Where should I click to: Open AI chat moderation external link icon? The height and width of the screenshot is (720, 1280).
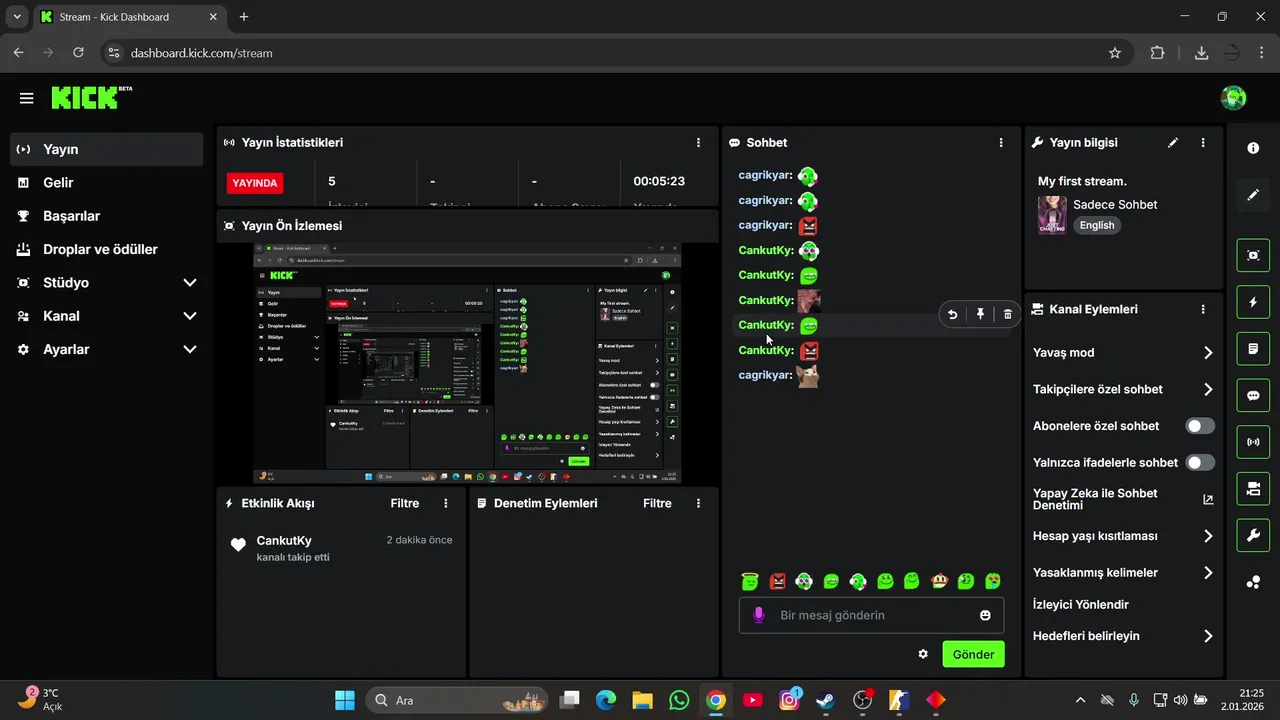tap(1208, 499)
